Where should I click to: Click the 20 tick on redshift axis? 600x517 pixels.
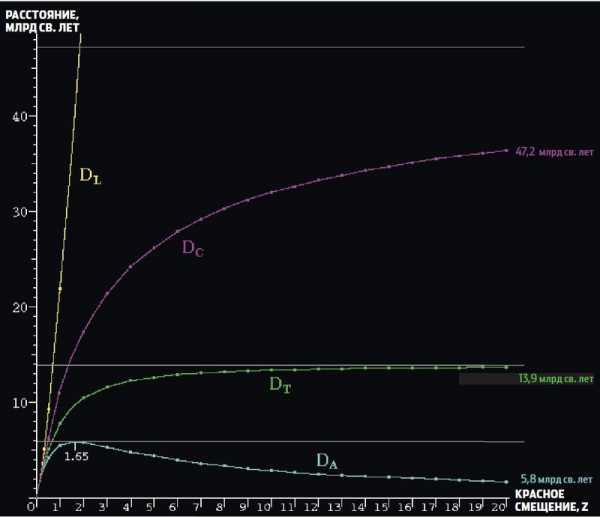(498, 507)
